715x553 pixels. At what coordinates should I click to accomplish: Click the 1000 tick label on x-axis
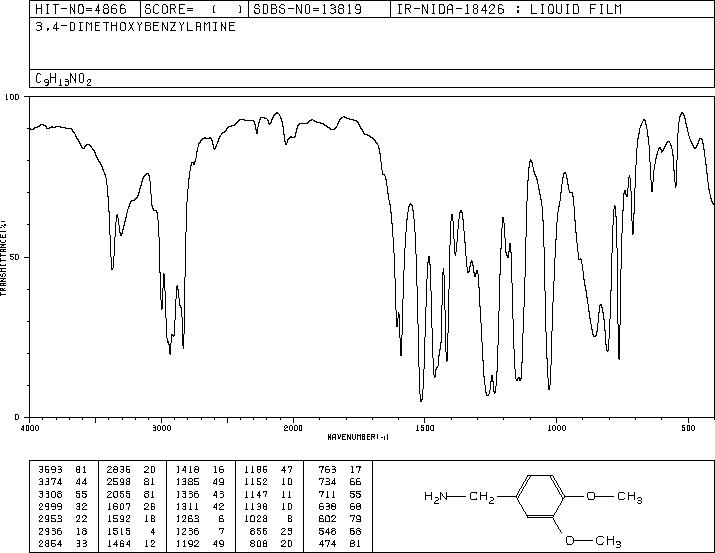[x=556, y=428]
